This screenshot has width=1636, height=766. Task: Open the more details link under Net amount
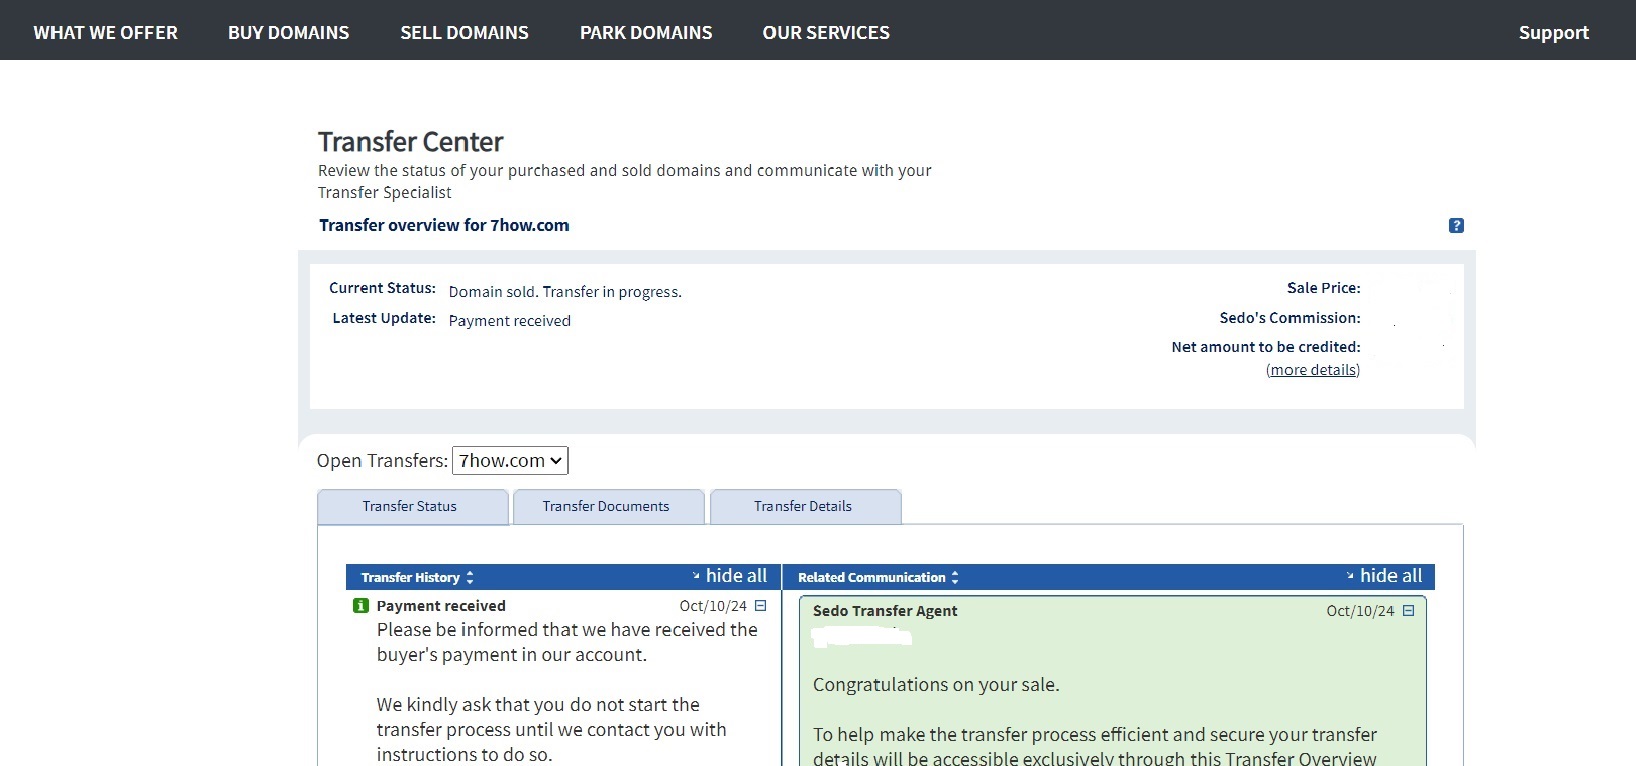(x=1313, y=370)
